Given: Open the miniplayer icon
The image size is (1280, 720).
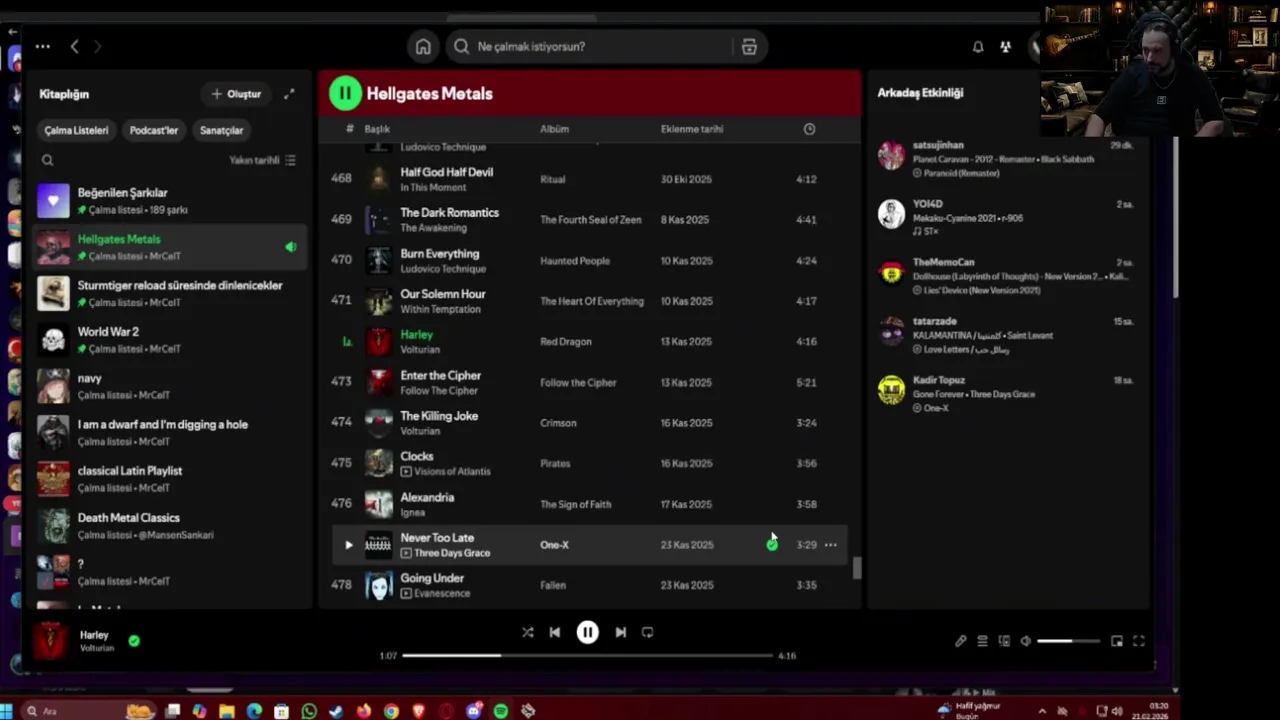Looking at the screenshot, I should tap(1117, 641).
